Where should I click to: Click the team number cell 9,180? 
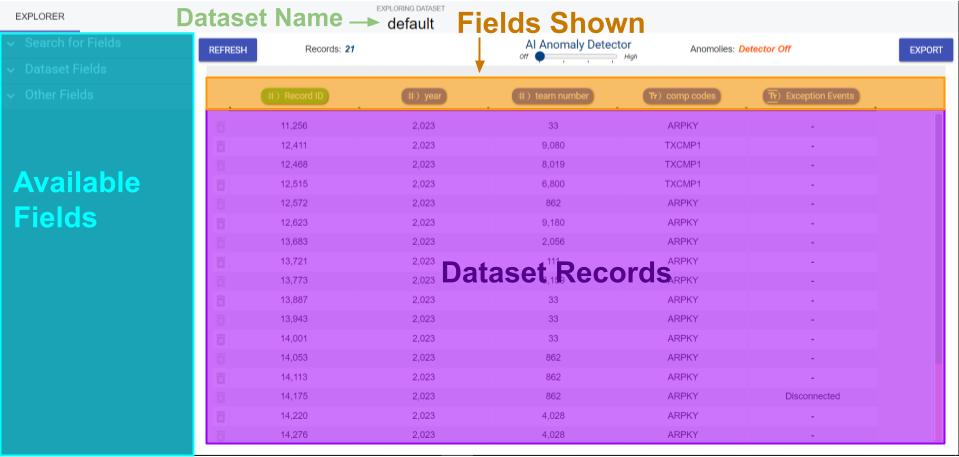[x=553, y=223]
